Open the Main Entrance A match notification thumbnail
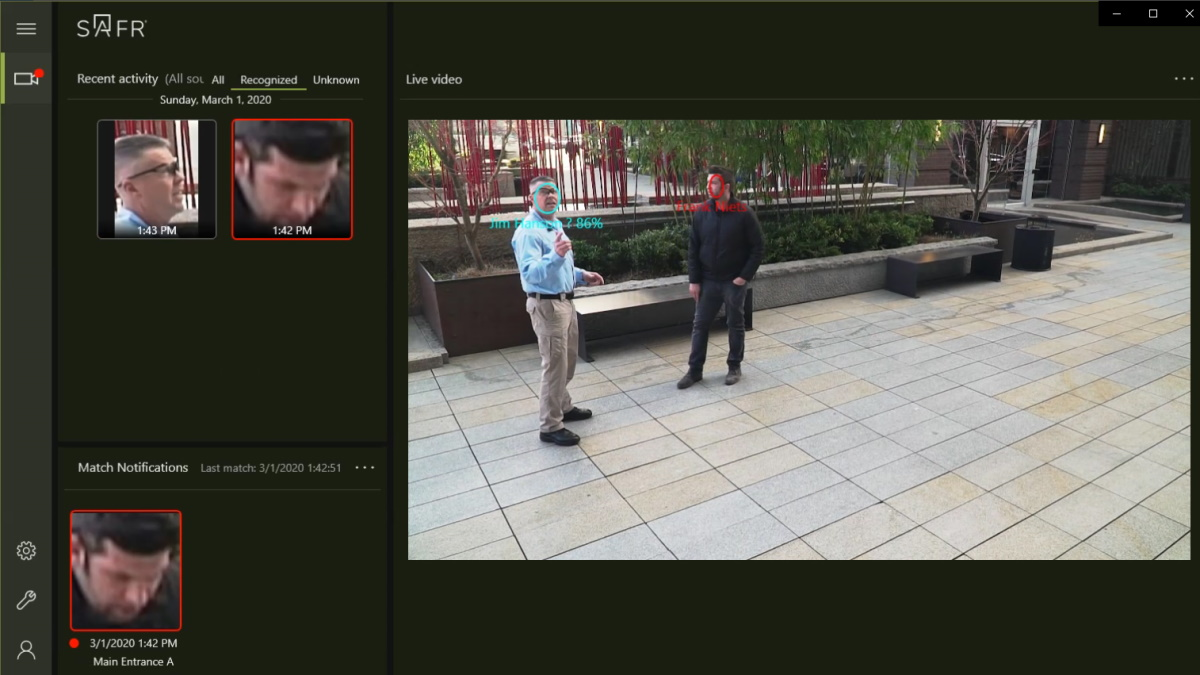 (x=125, y=570)
